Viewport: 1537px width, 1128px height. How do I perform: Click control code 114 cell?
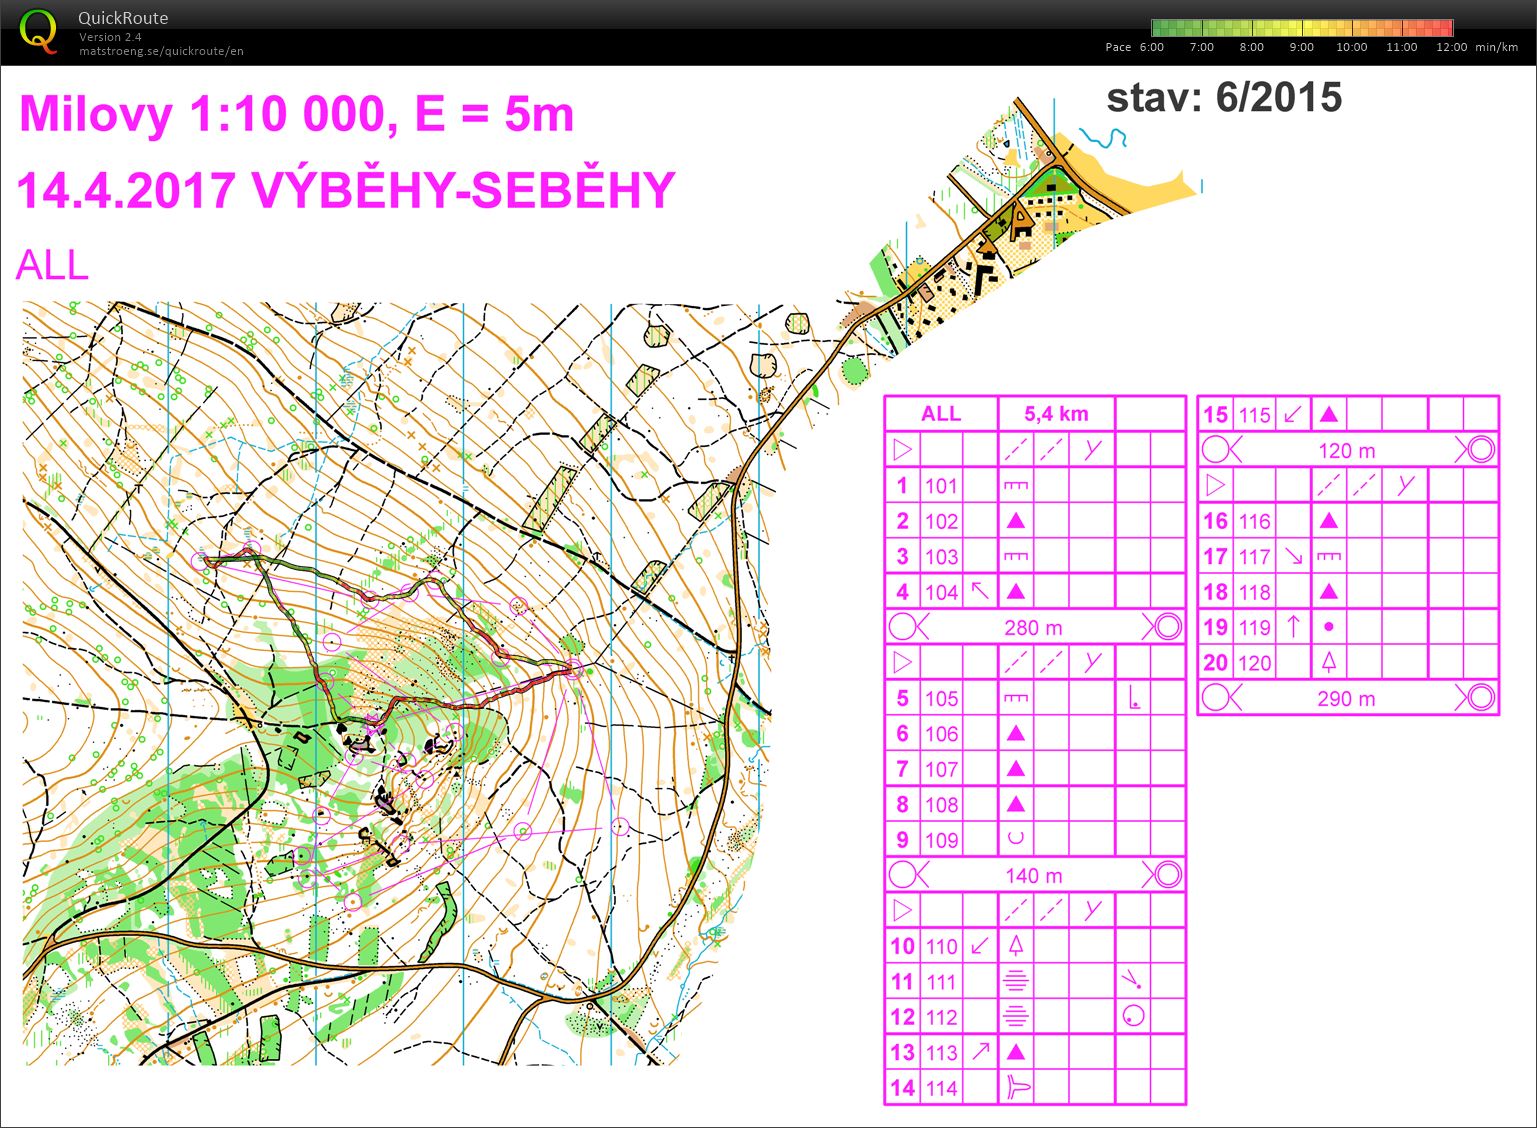pos(941,1088)
